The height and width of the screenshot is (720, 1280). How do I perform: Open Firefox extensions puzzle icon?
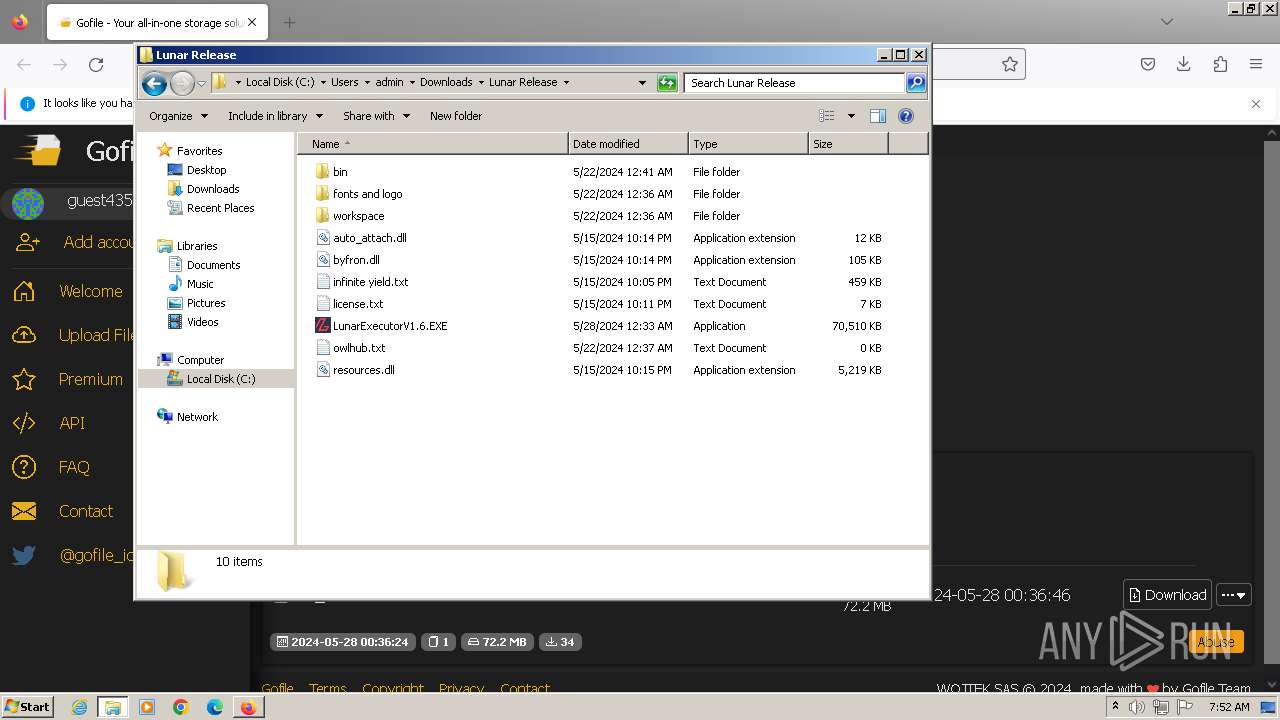[1220, 64]
